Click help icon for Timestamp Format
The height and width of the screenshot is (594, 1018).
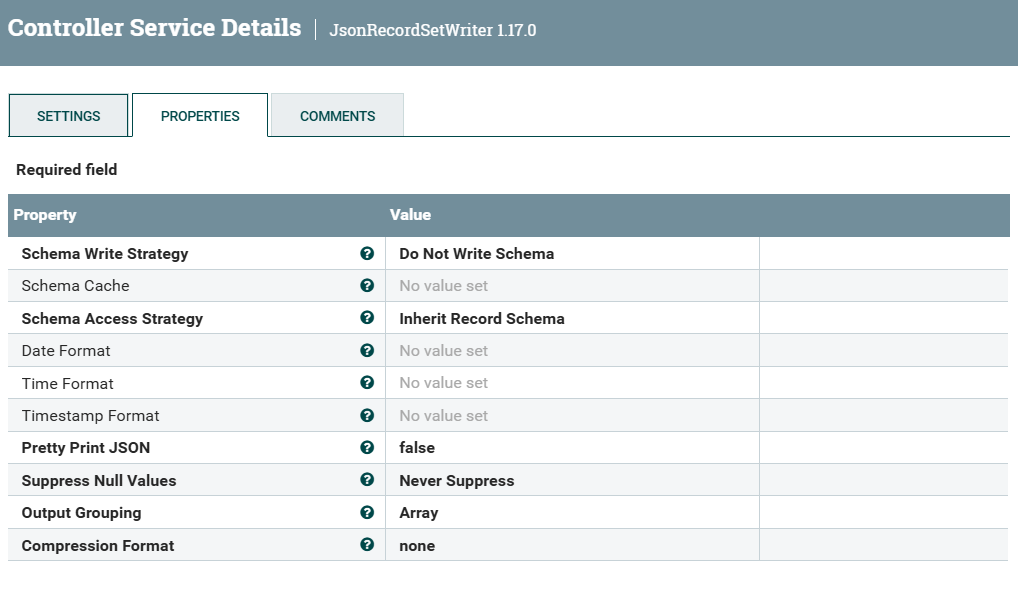pos(367,415)
